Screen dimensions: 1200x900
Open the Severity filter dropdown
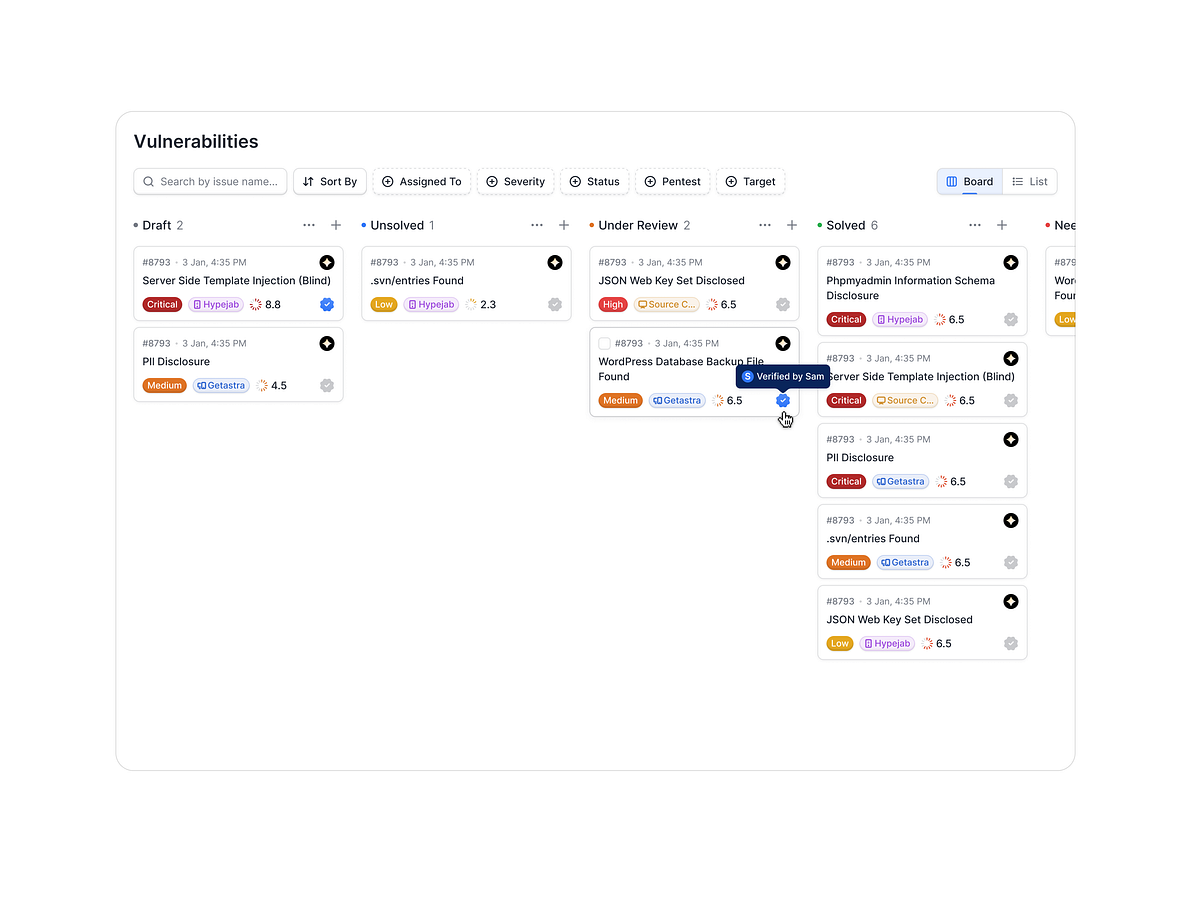click(x=516, y=181)
